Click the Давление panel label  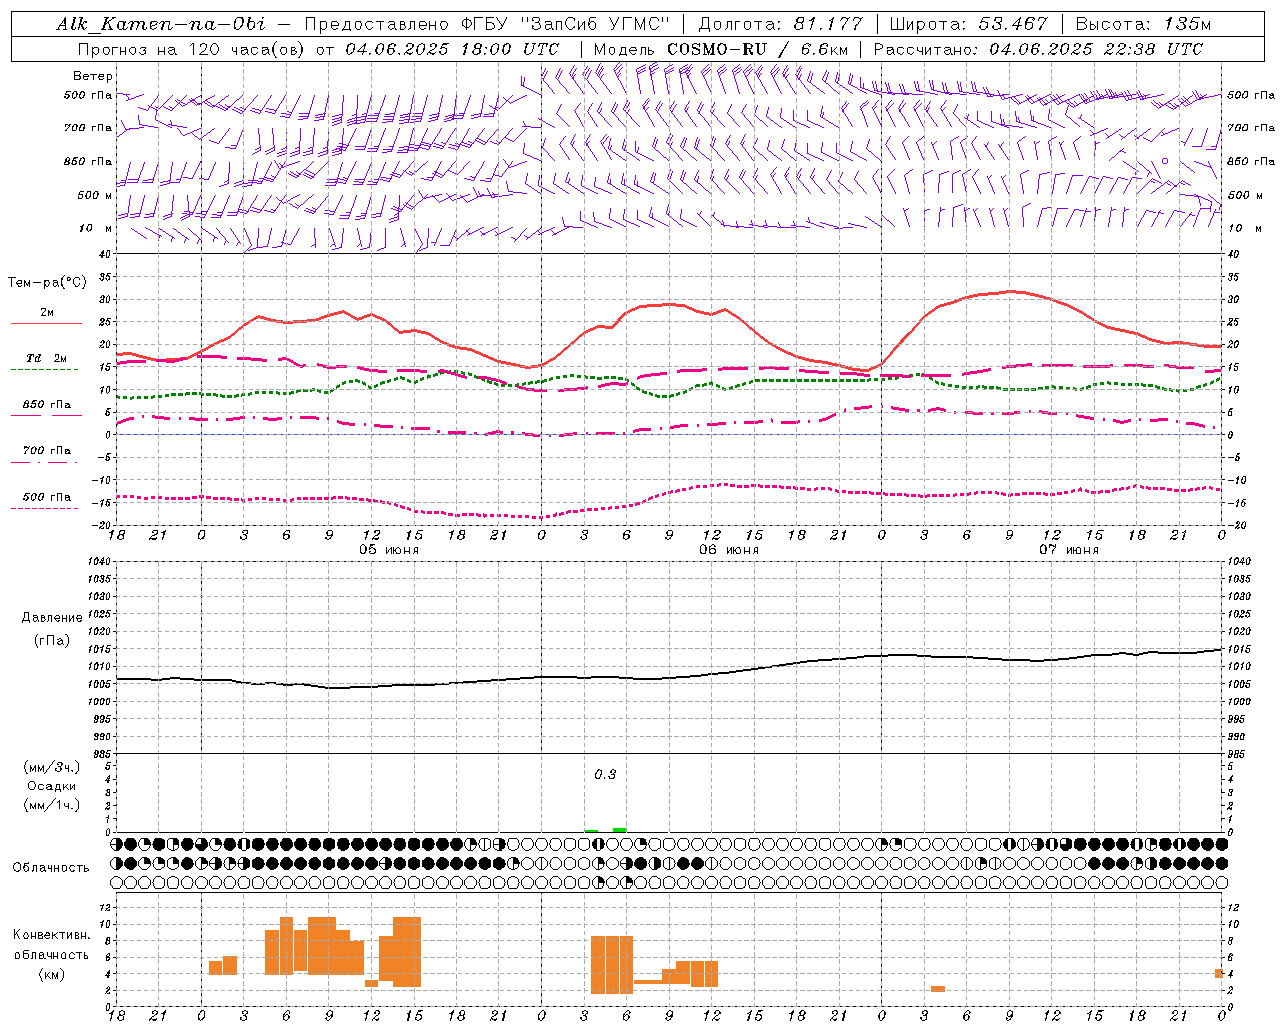point(52,618)
